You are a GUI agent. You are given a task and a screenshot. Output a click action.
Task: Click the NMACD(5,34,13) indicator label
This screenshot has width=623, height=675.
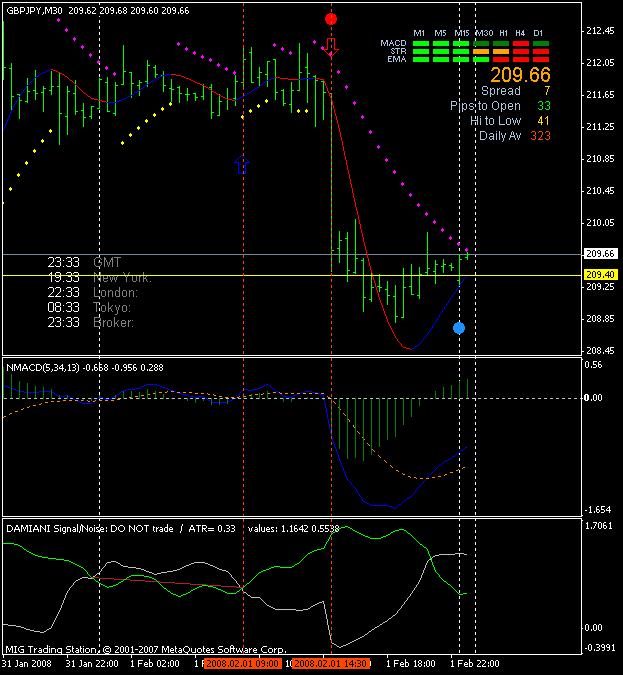43,368
